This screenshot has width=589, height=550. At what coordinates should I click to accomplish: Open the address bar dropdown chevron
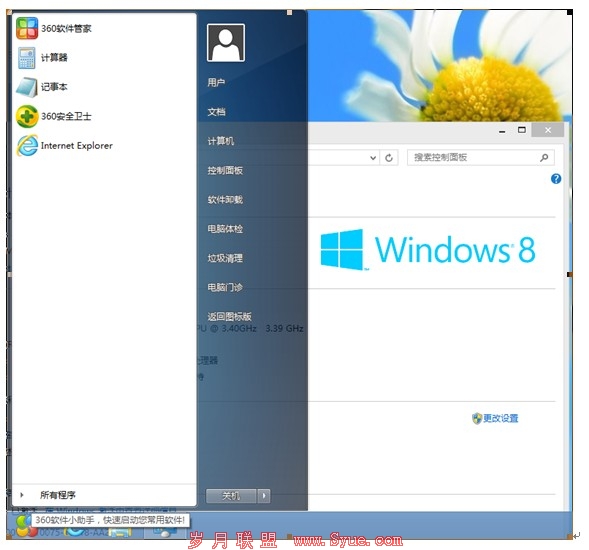click(373, 158)
